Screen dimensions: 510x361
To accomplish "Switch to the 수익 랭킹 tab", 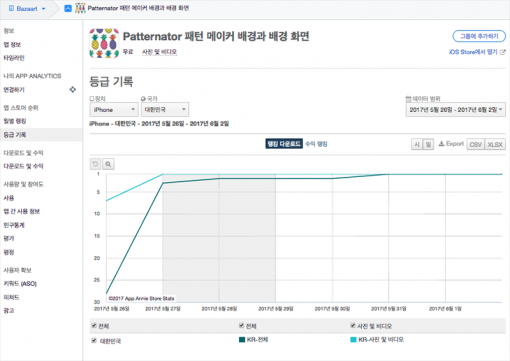I will point(316,144).
